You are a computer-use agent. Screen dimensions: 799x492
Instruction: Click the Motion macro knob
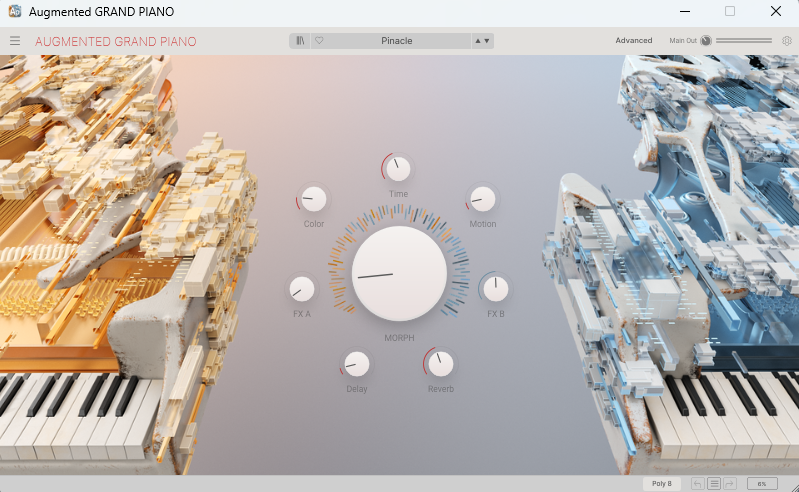coord(483,199)
